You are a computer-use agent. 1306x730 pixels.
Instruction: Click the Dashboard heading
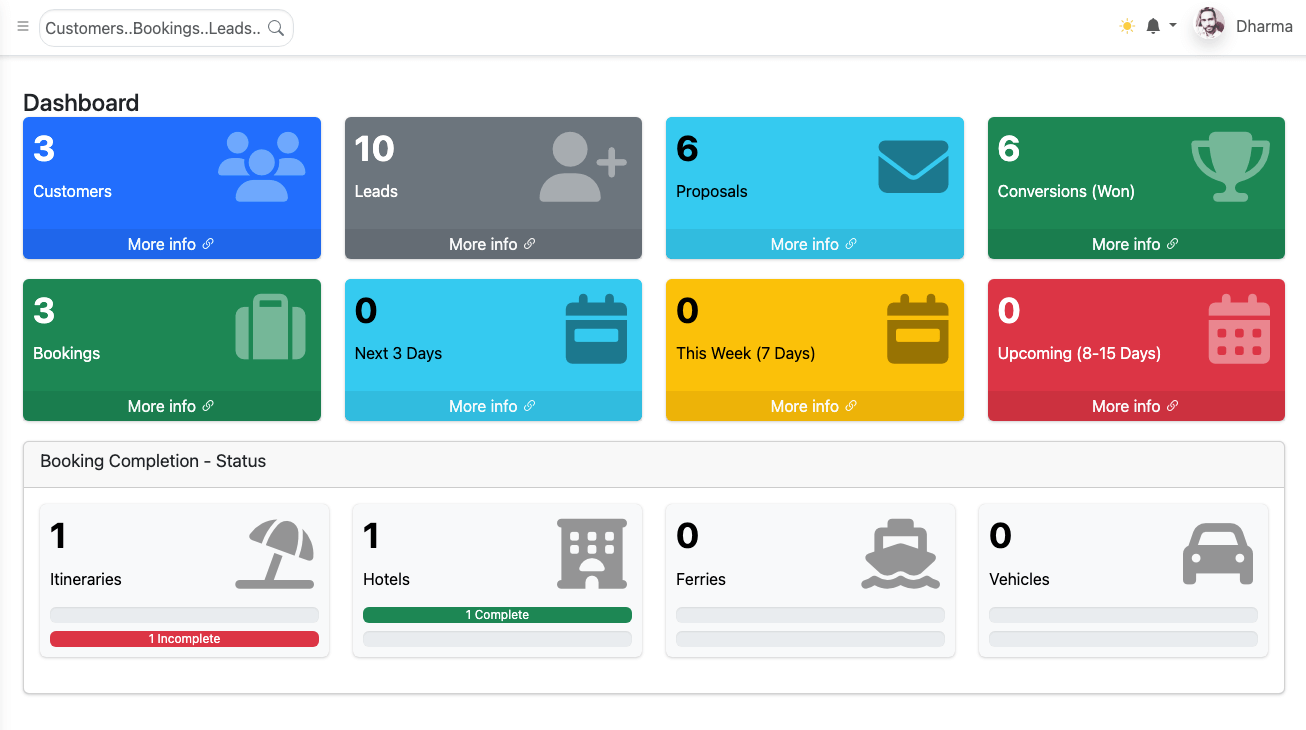81,102
